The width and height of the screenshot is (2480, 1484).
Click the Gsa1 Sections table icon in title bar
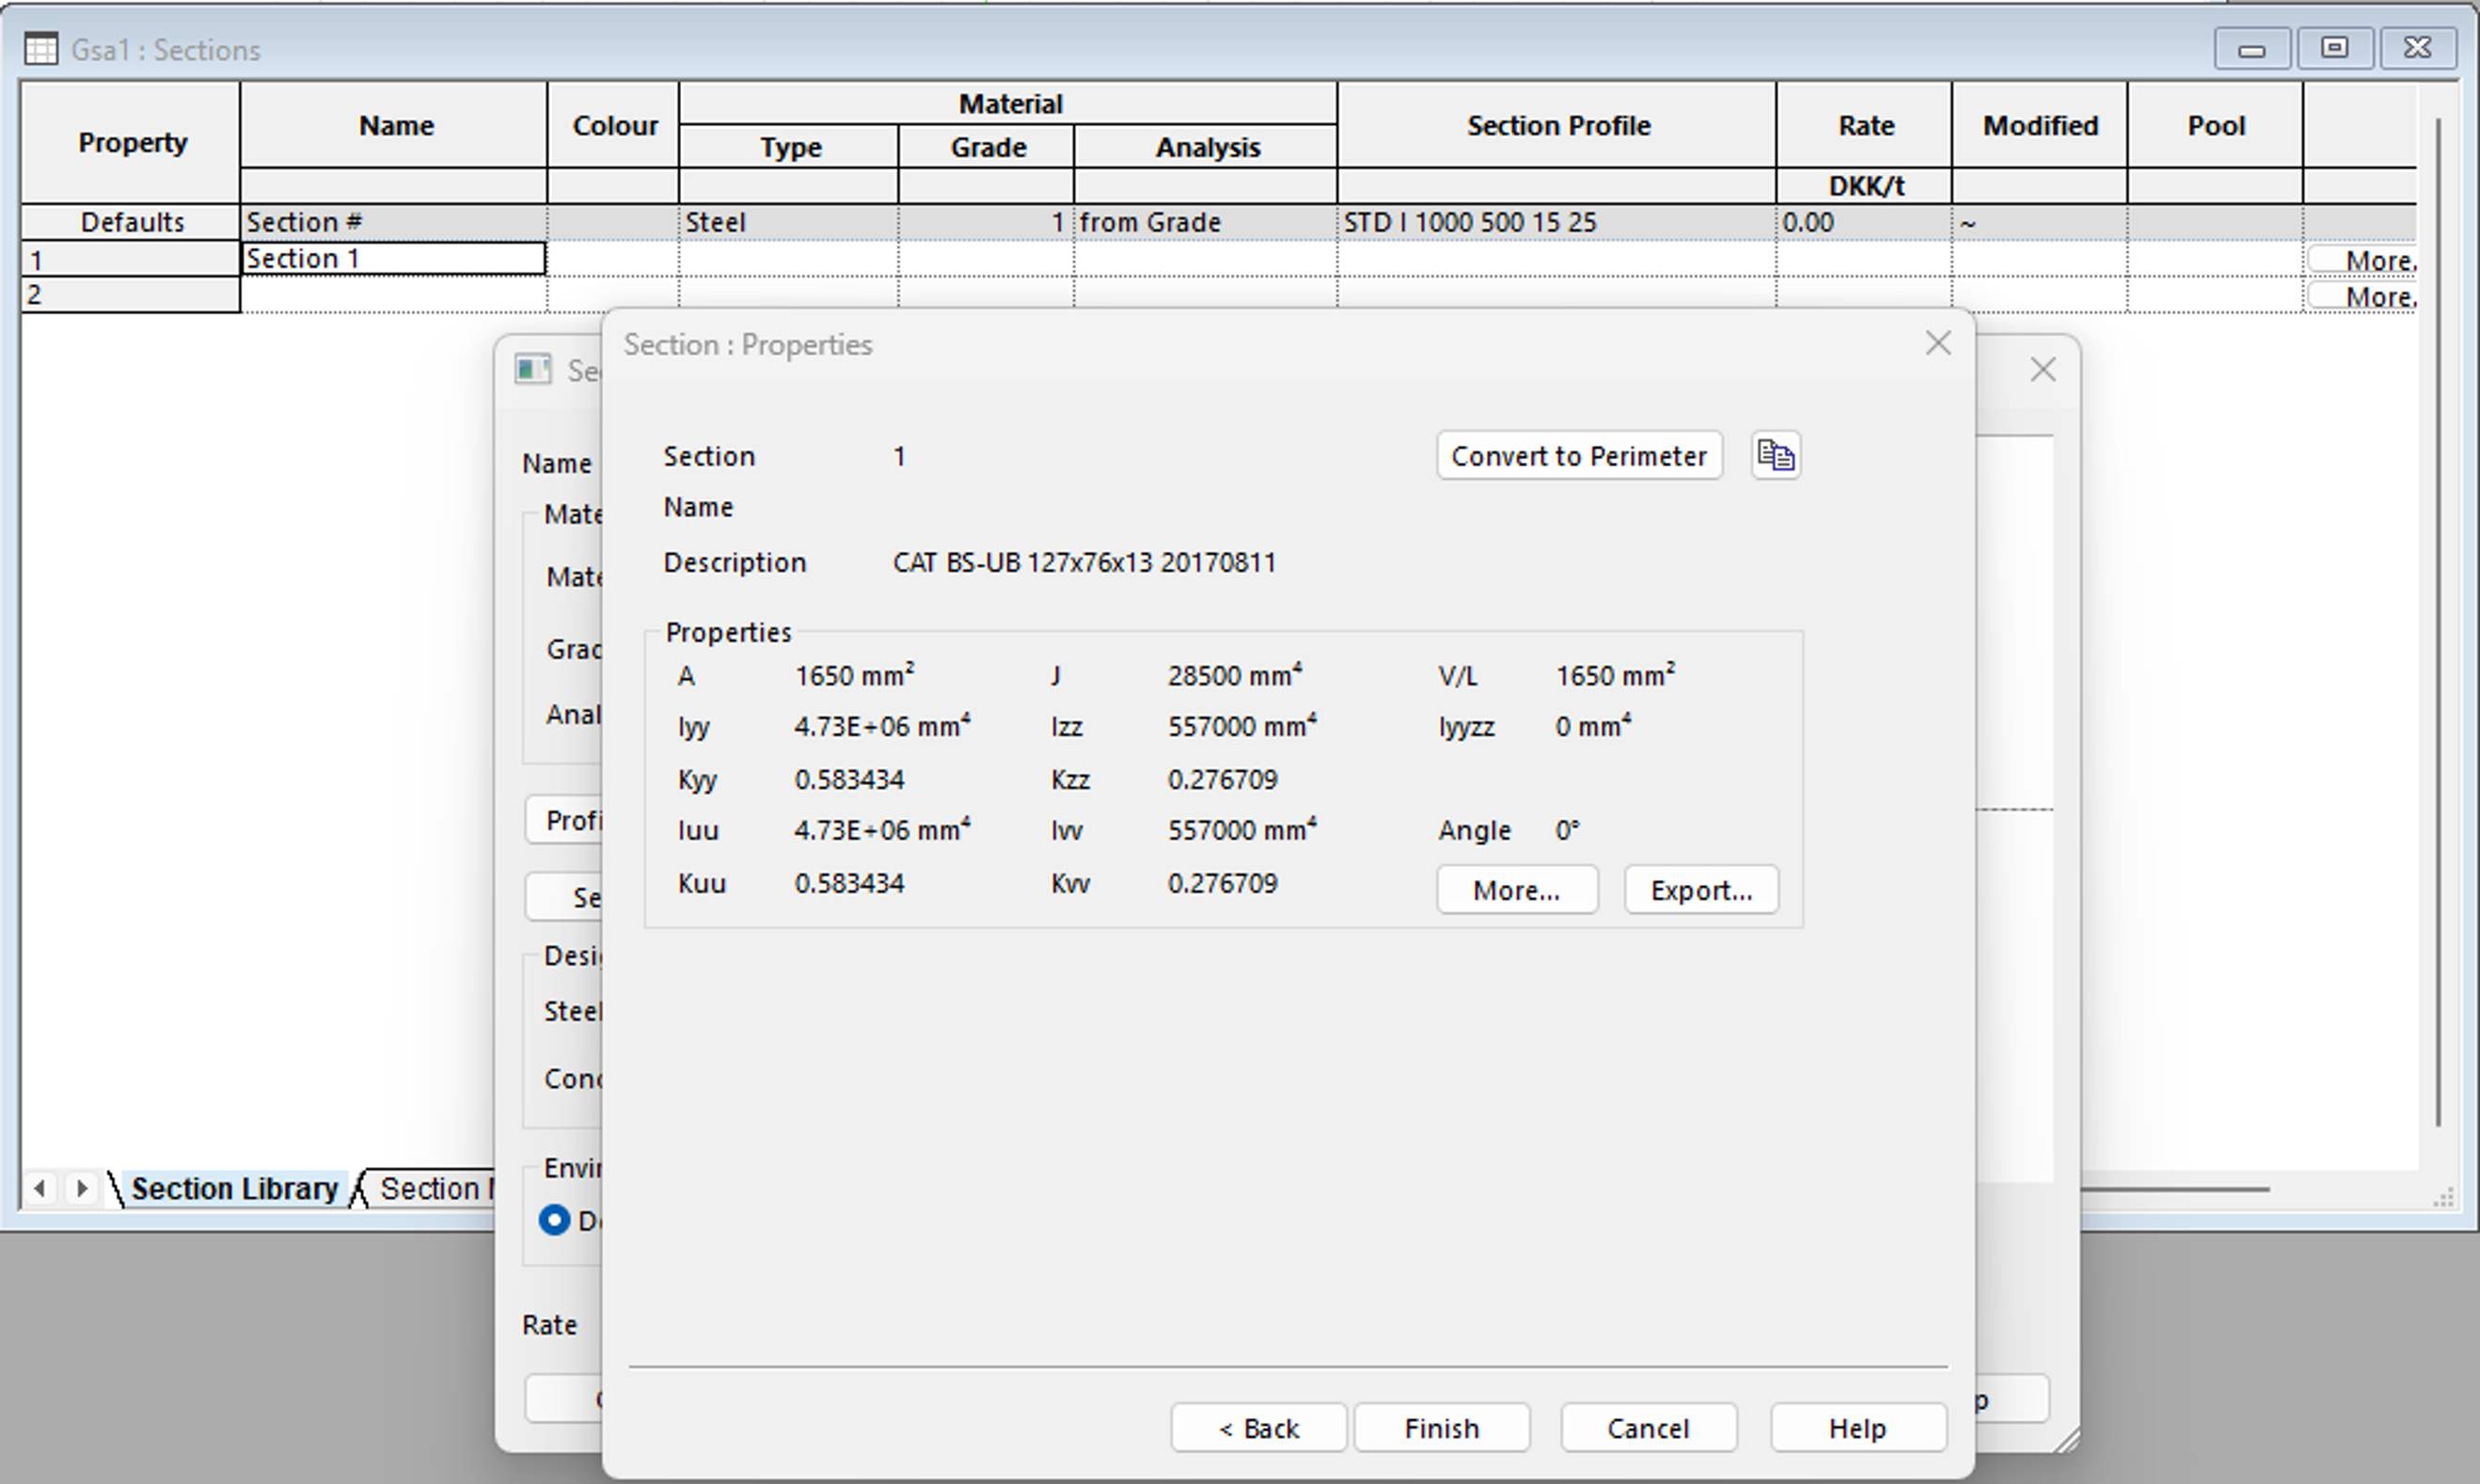[41, 49]
